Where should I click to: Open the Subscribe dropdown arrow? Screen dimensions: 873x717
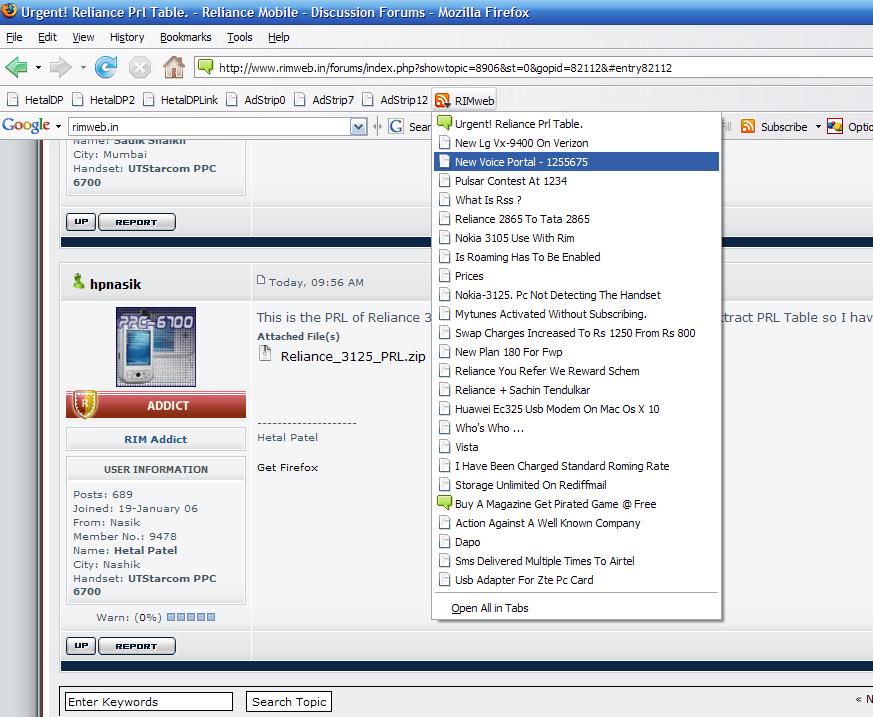click(x=818, y=126)
